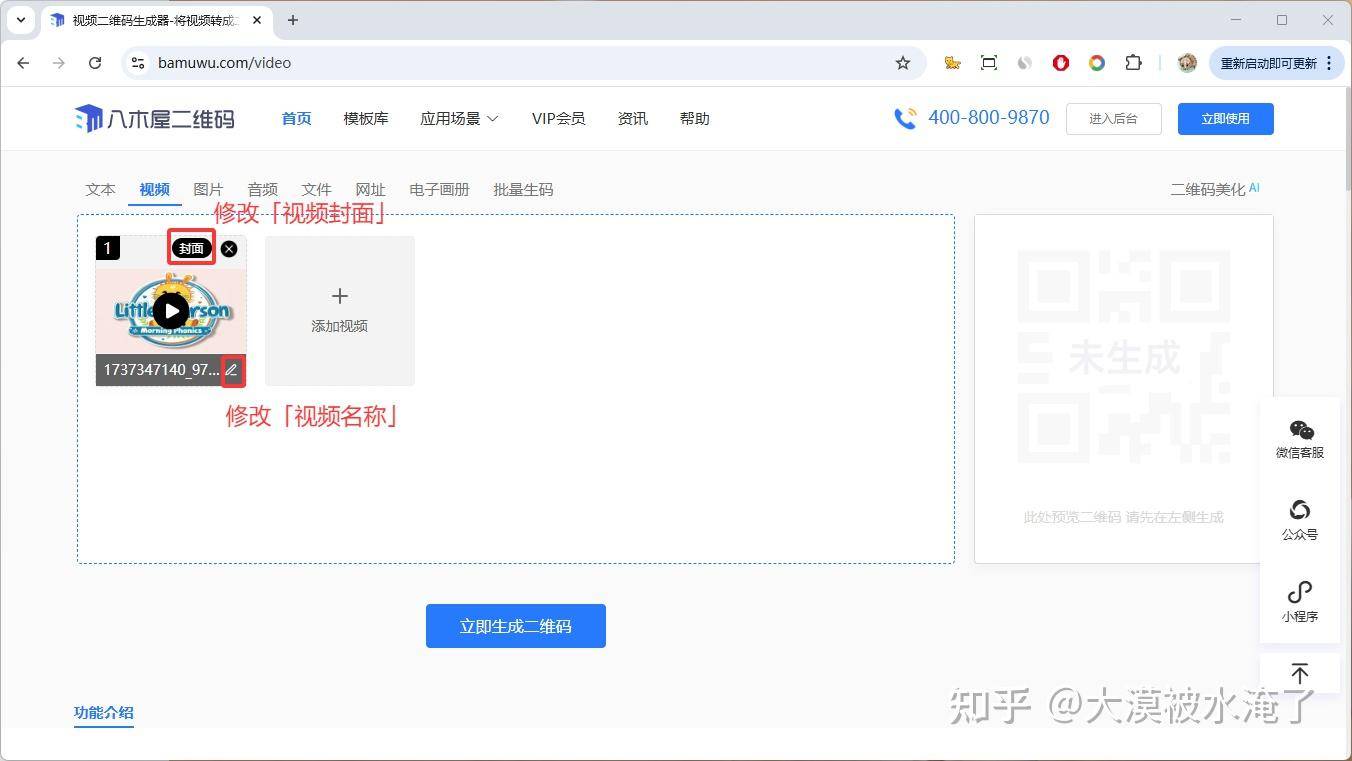
Task: Open 小程序 in the side panel
Action: click(1300, 603)
